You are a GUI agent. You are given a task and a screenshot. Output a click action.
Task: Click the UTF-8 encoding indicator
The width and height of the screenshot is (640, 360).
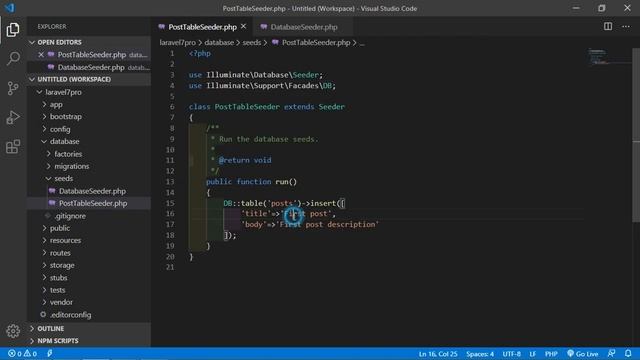(511, 354)
